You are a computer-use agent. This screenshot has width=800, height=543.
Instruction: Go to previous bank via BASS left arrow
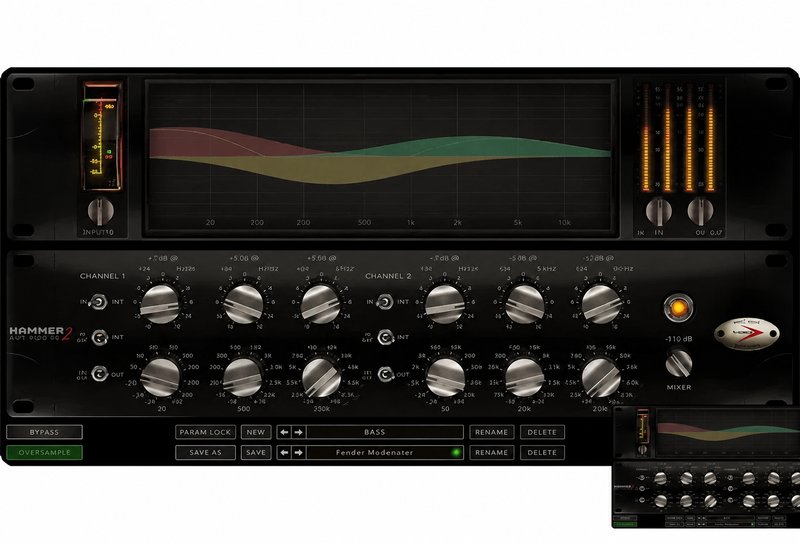(x=284, y=432)
